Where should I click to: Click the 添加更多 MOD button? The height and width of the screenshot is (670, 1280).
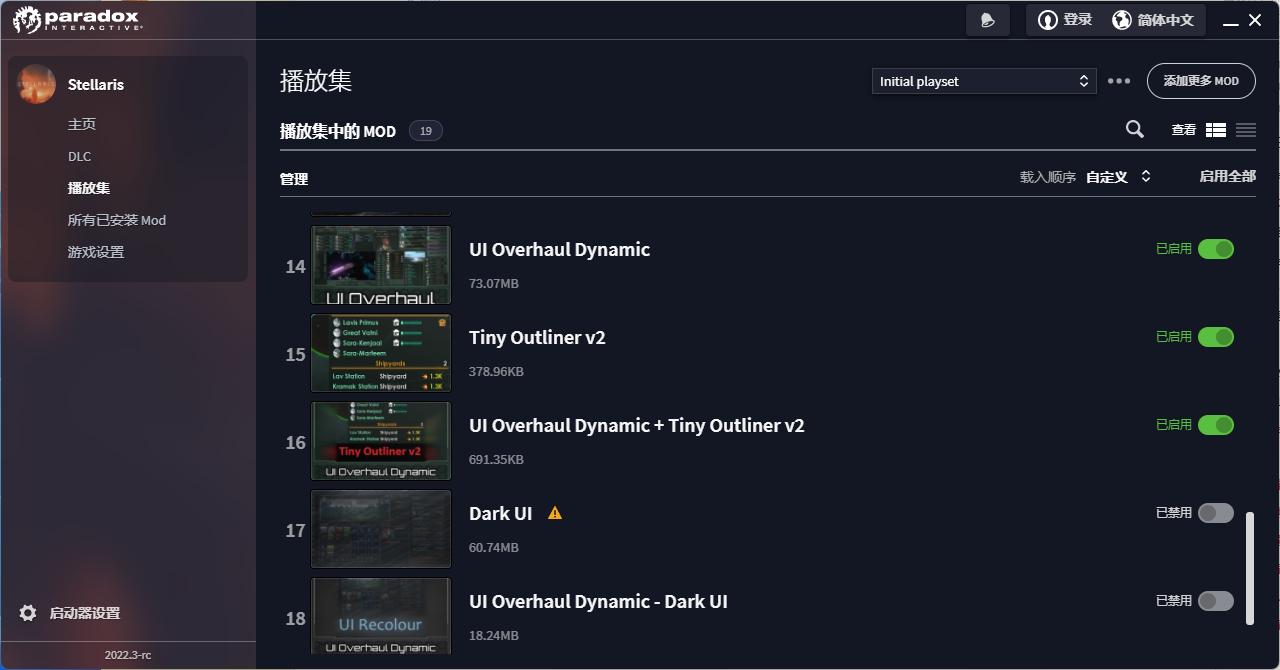1201,81
